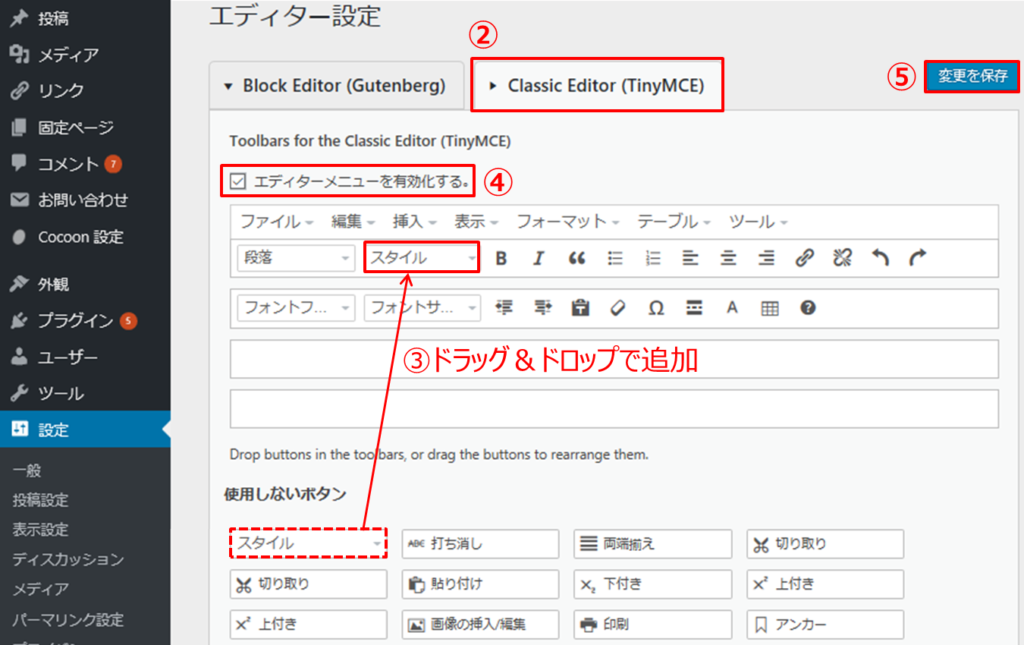Click the 変更を保存 save button

pos(972,77)
